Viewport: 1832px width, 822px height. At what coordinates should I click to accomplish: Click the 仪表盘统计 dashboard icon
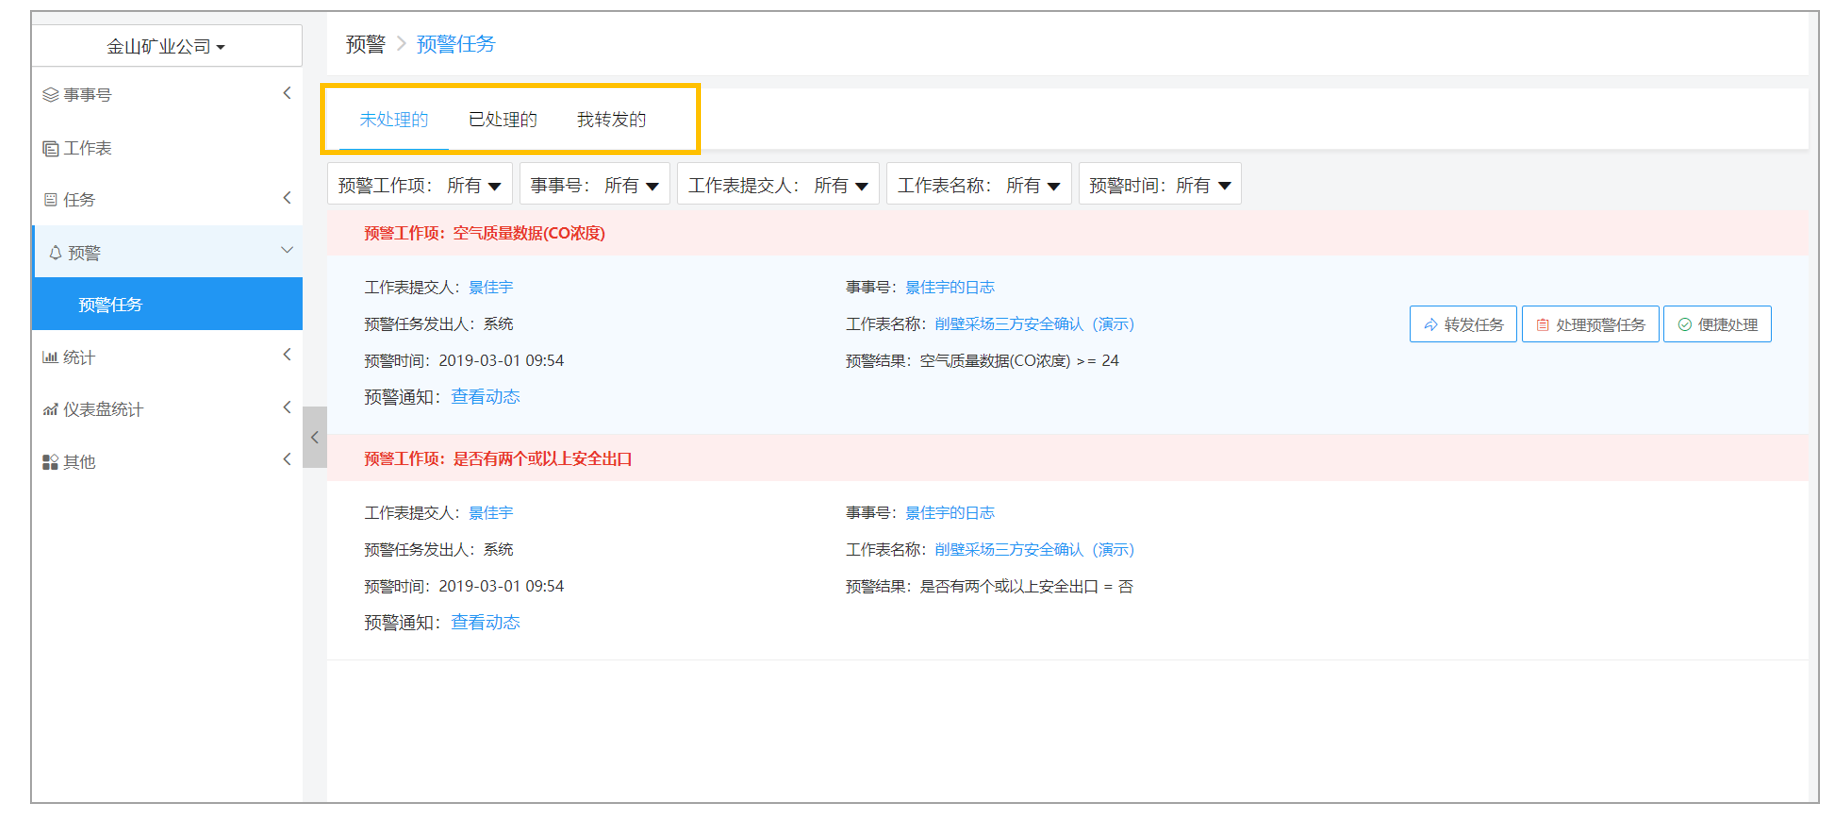point(50,410)
